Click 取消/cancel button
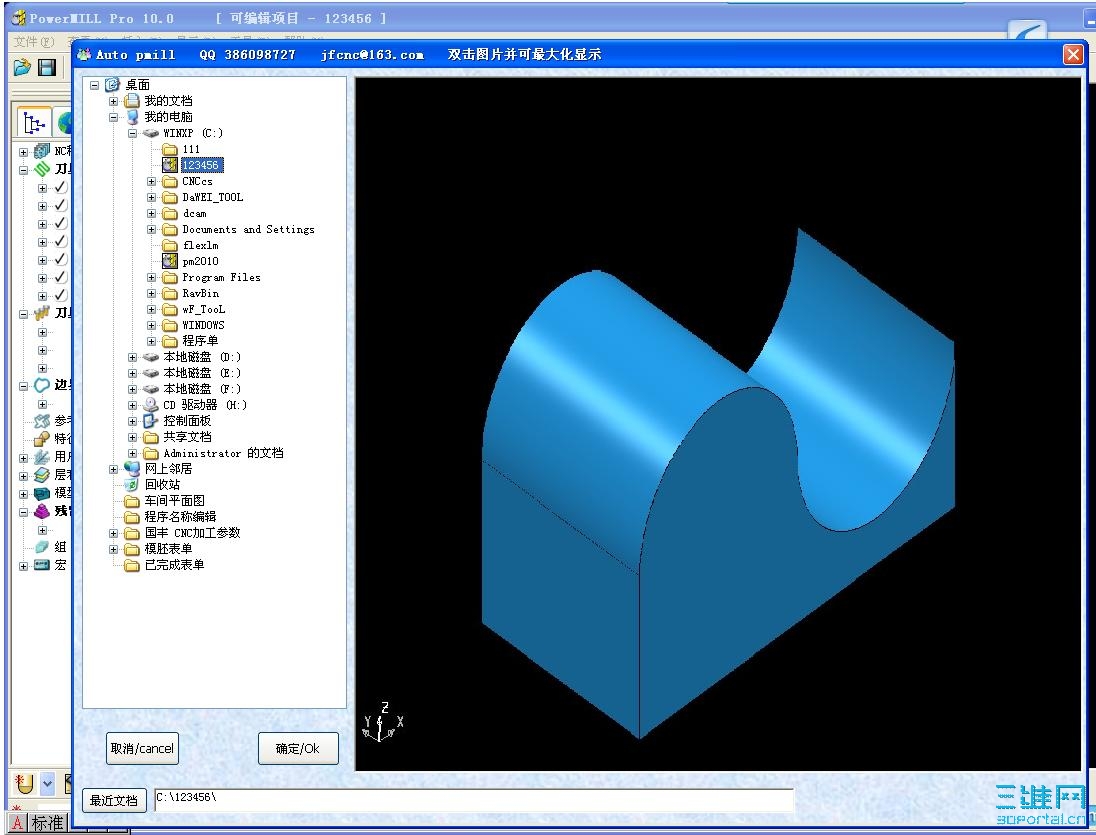1096x835 pixels. click(x=143, y=748)
